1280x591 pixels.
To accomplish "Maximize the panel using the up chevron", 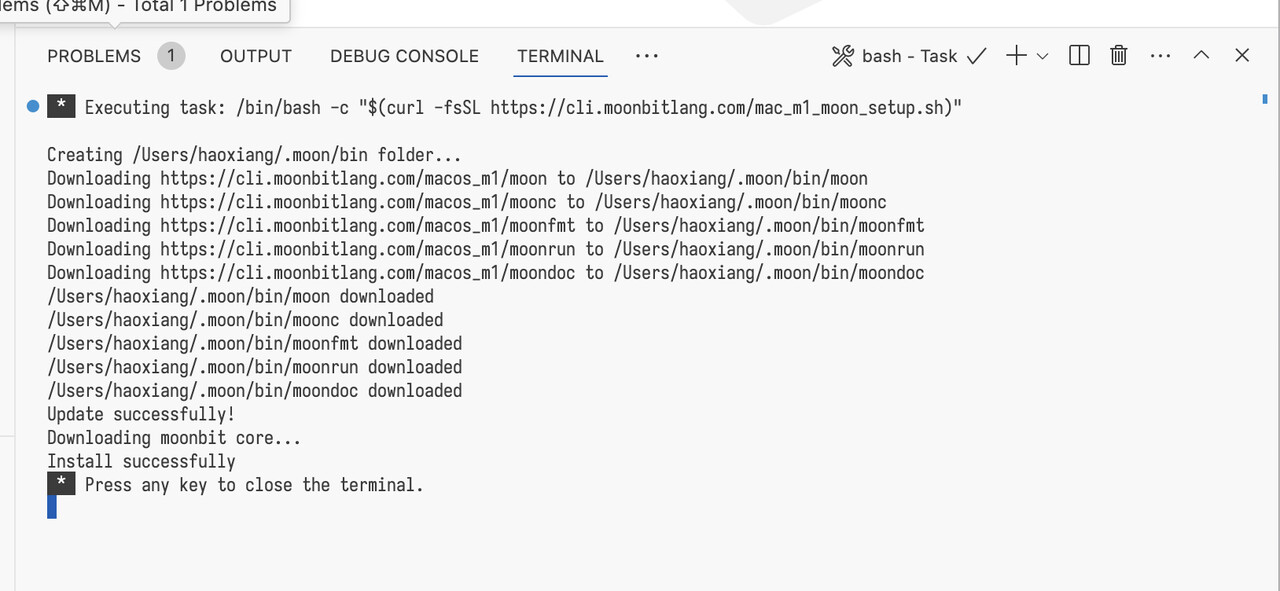I will pos(1201,56).
